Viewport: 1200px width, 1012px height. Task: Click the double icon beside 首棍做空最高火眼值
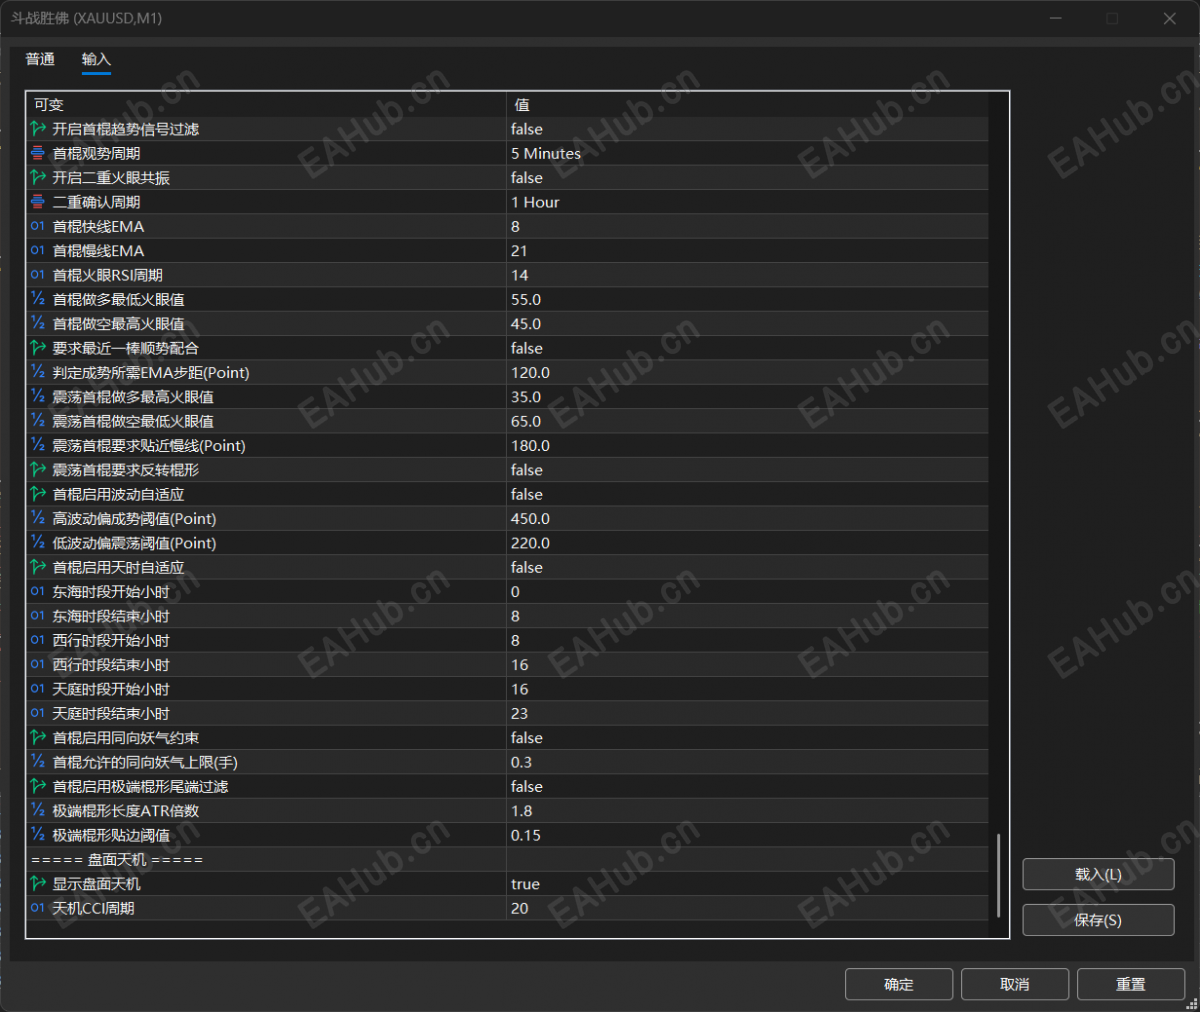click(x=38, y=324)
